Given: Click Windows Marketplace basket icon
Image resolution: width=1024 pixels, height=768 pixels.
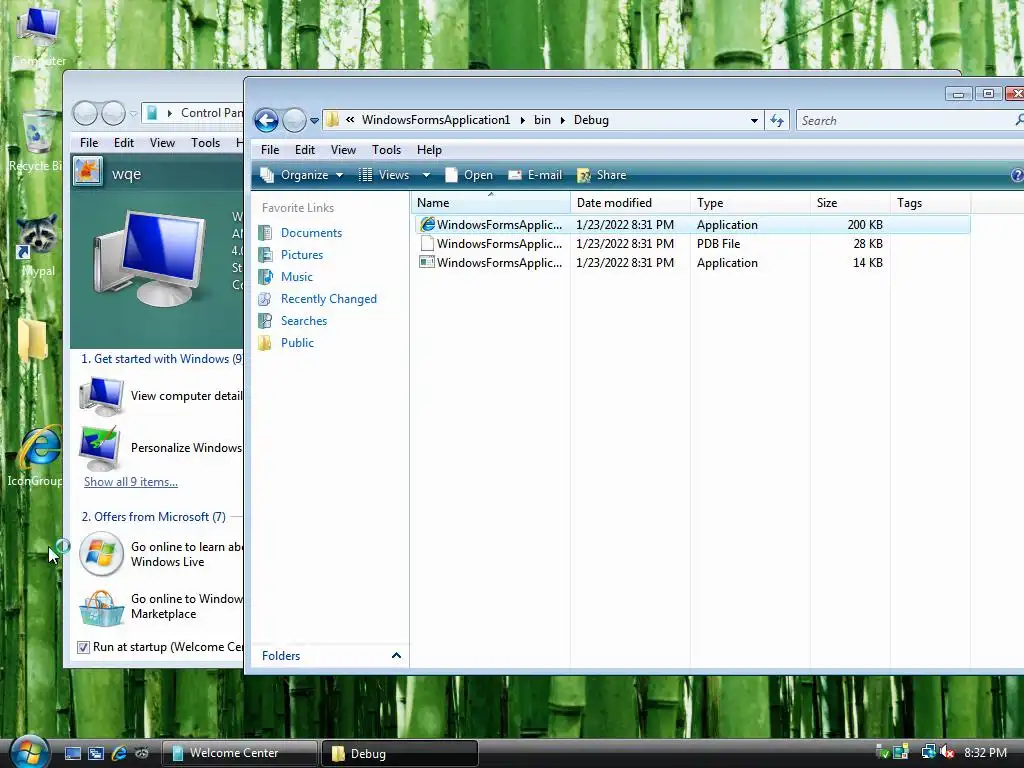Looking at the screenshot, I should (x=102, y=608).
